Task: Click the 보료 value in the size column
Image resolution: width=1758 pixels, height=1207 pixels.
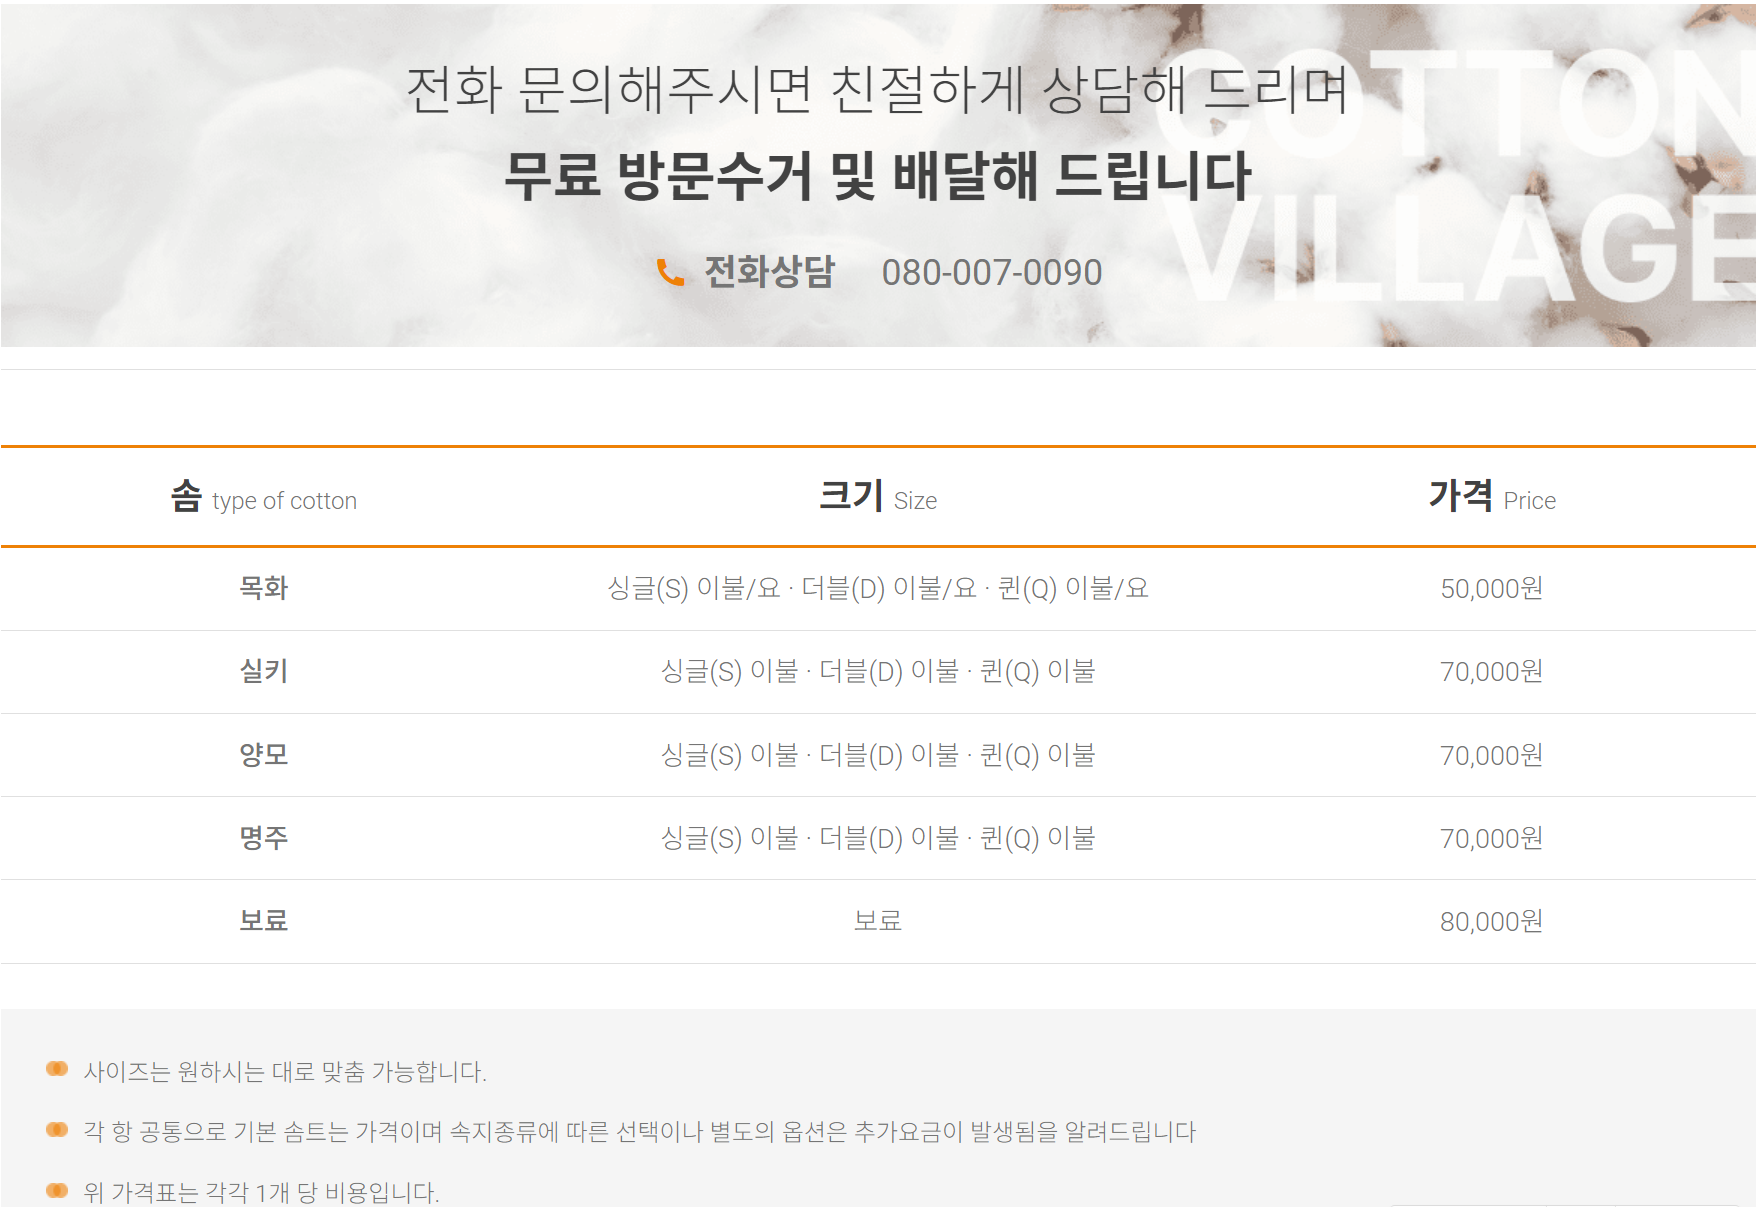Action: pyautogui.click(x=878, y=921)
